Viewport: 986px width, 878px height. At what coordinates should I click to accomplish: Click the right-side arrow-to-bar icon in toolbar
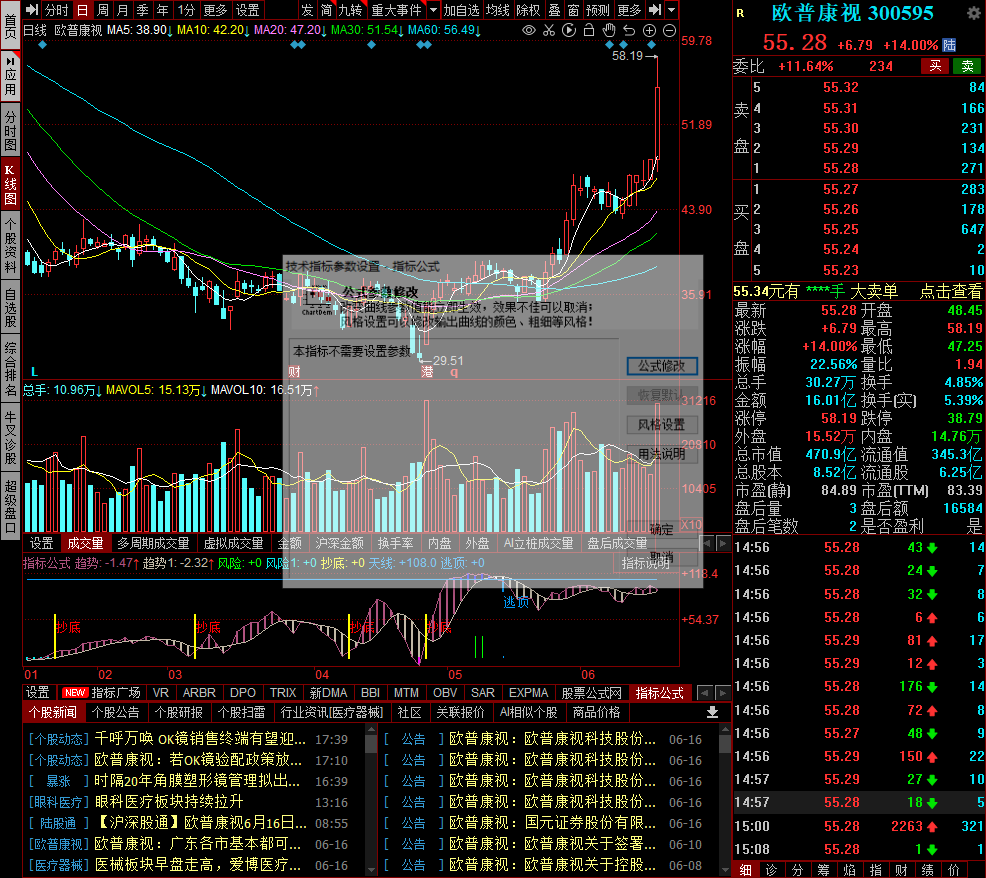pyautogui.click(x=655, y=10)
